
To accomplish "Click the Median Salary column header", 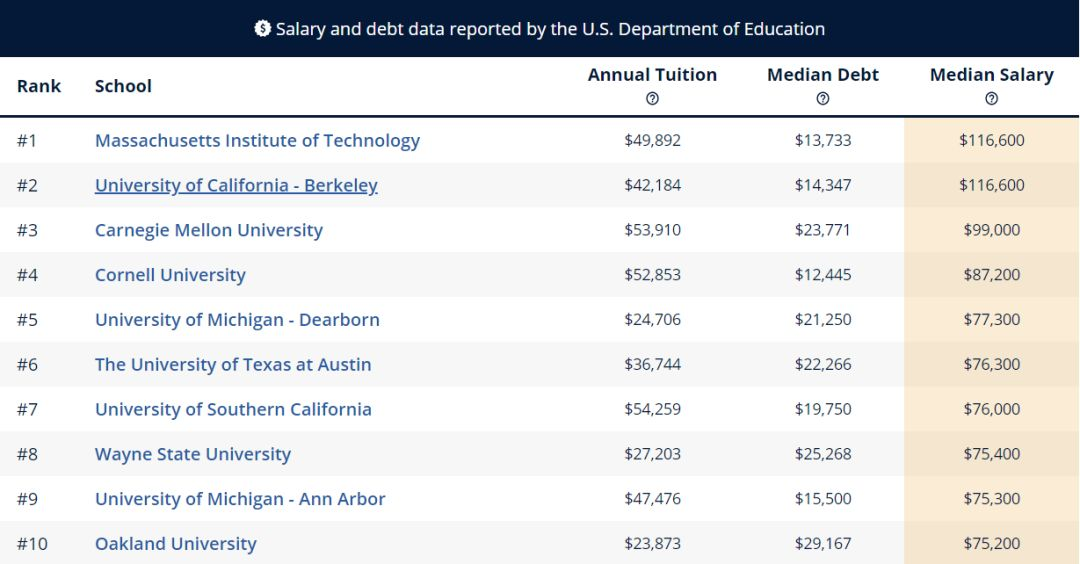I will point(991,75).
